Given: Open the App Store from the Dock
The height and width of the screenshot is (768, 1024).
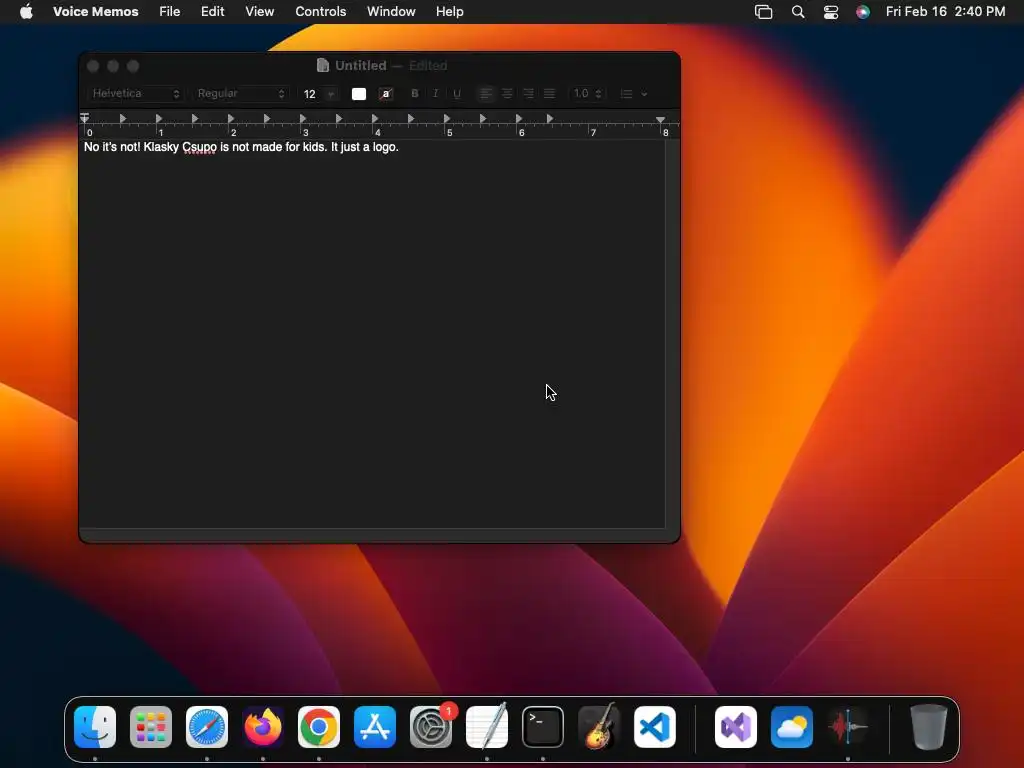Looking at the screenshot, I should tap(375, 727).
